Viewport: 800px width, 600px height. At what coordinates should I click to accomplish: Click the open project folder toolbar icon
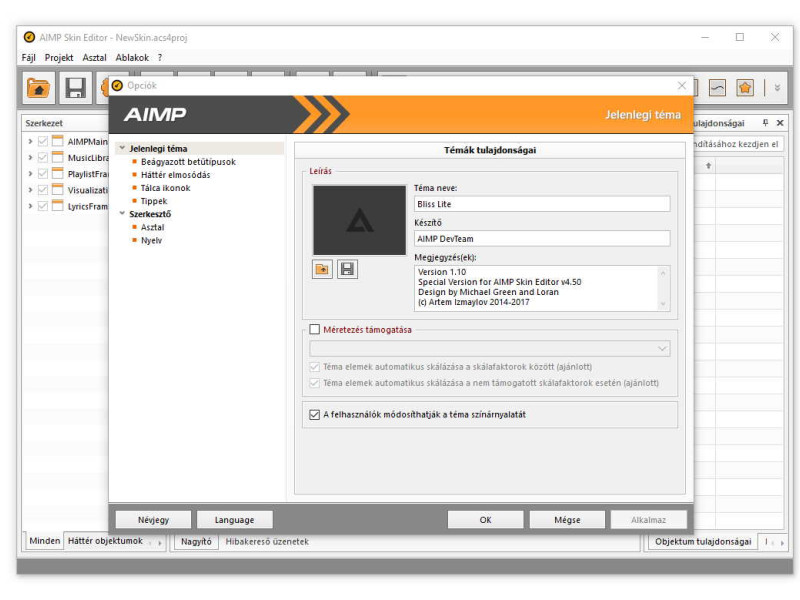click(x=39, y=88)
